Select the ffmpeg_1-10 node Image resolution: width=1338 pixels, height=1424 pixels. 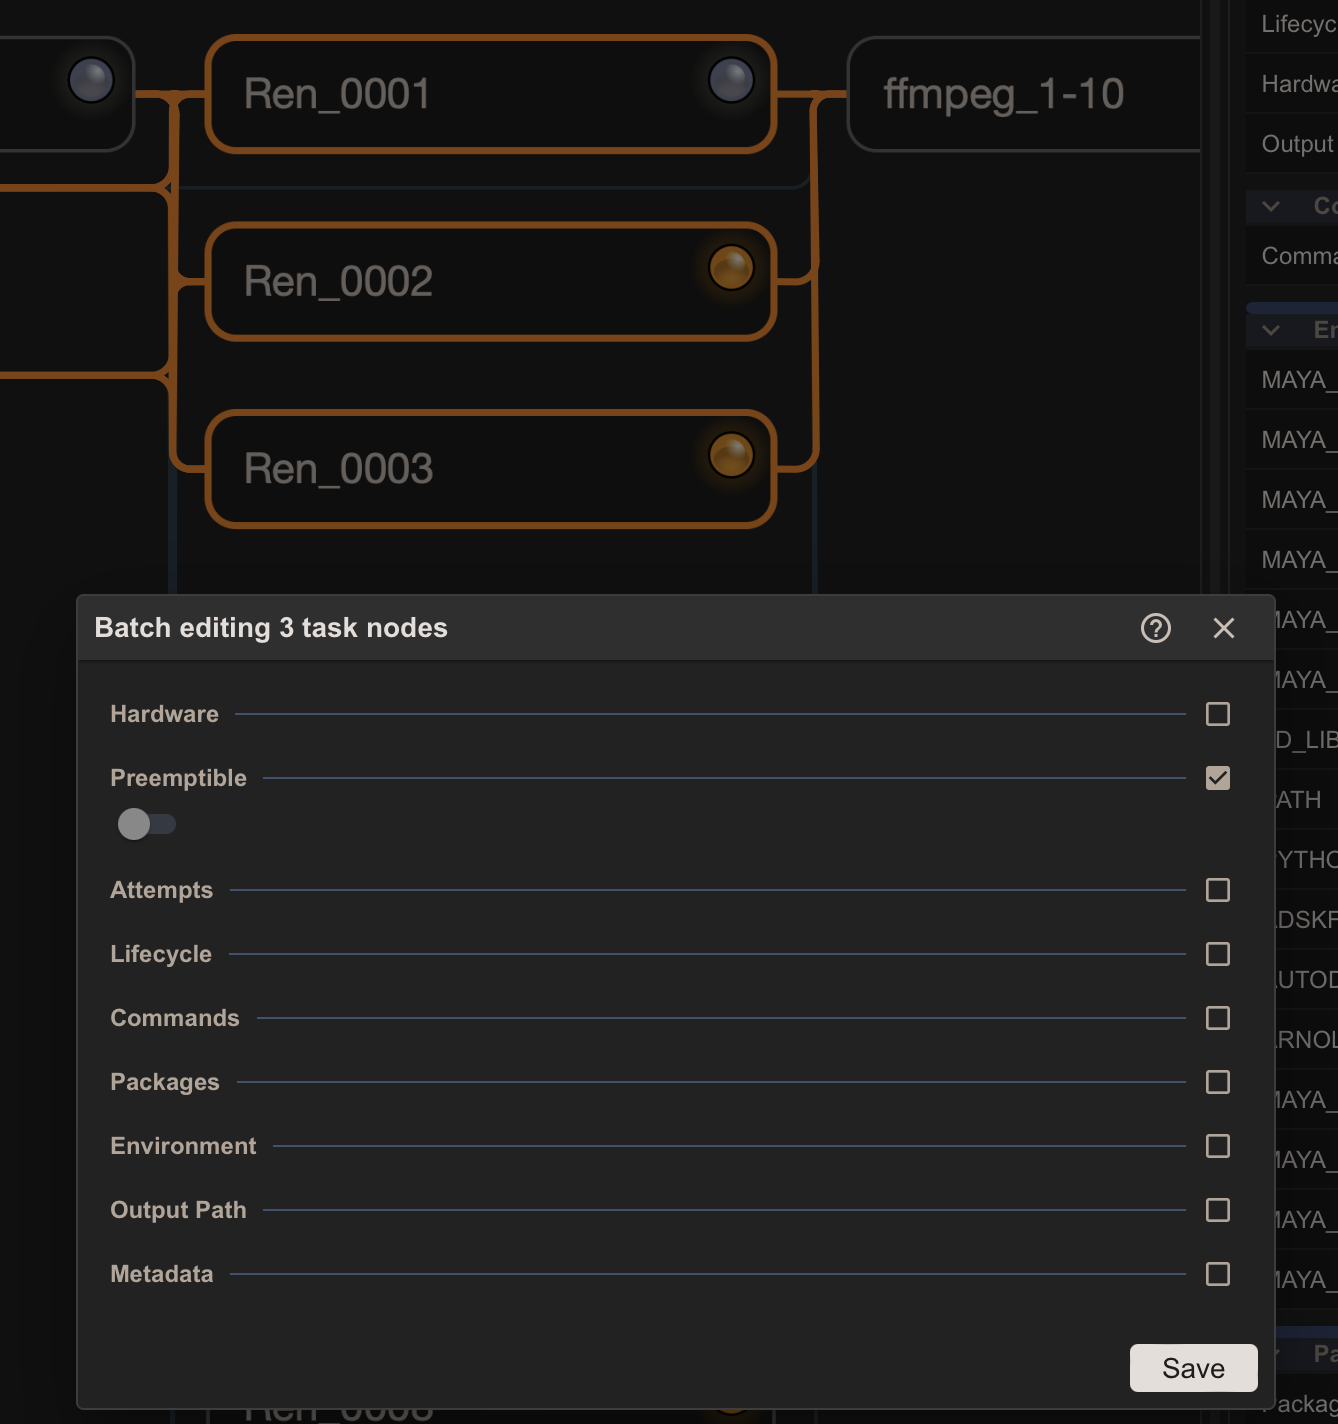[x=1024, y=94]
